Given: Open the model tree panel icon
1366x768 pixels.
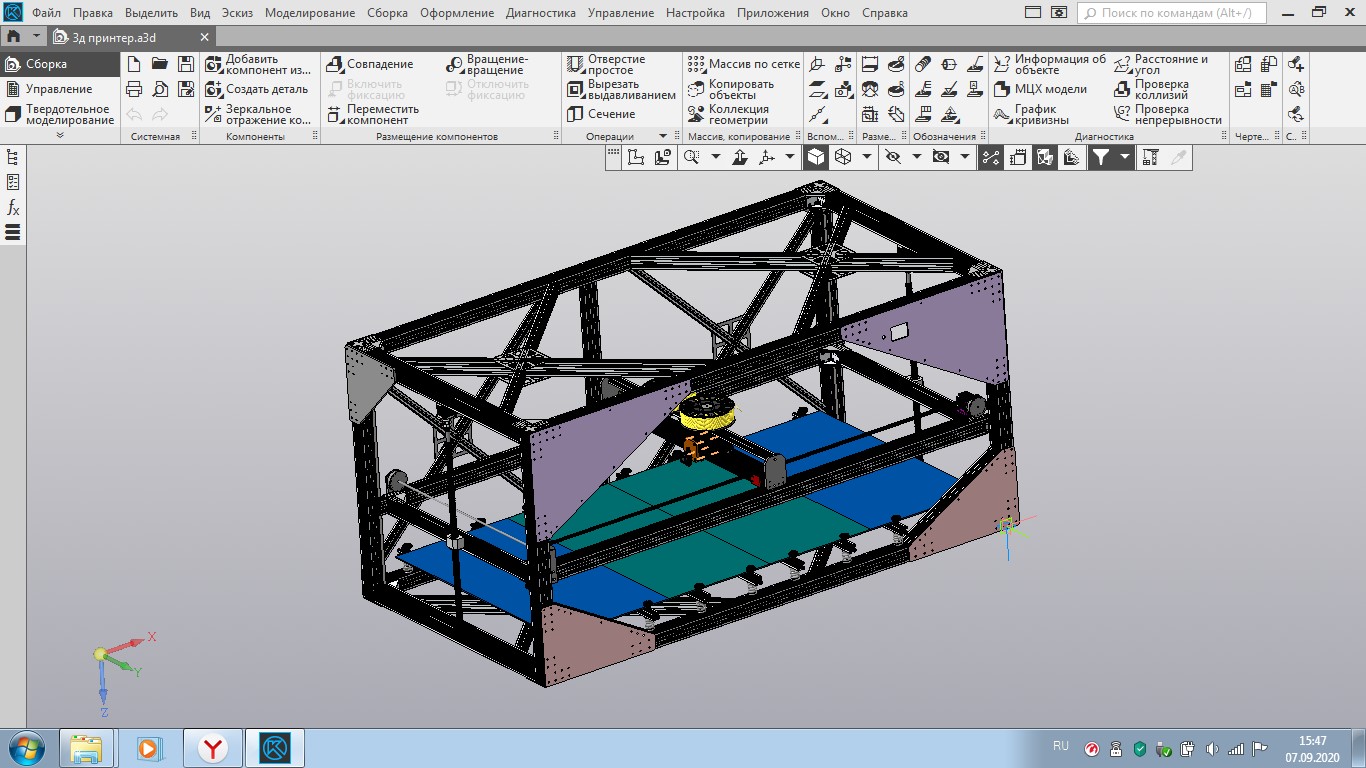Looking at the screenshot, I should pos(13,157).
